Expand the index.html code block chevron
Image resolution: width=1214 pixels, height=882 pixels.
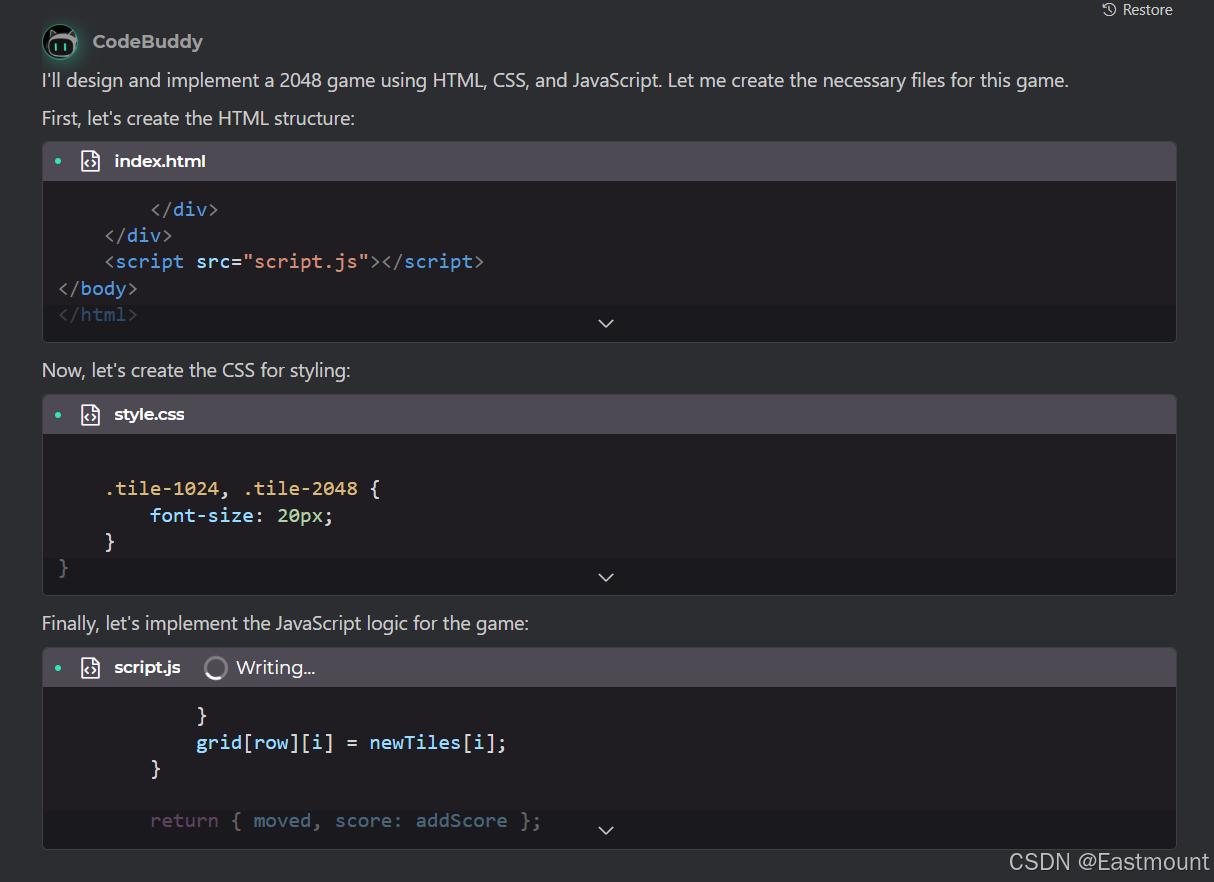(605, 323)
